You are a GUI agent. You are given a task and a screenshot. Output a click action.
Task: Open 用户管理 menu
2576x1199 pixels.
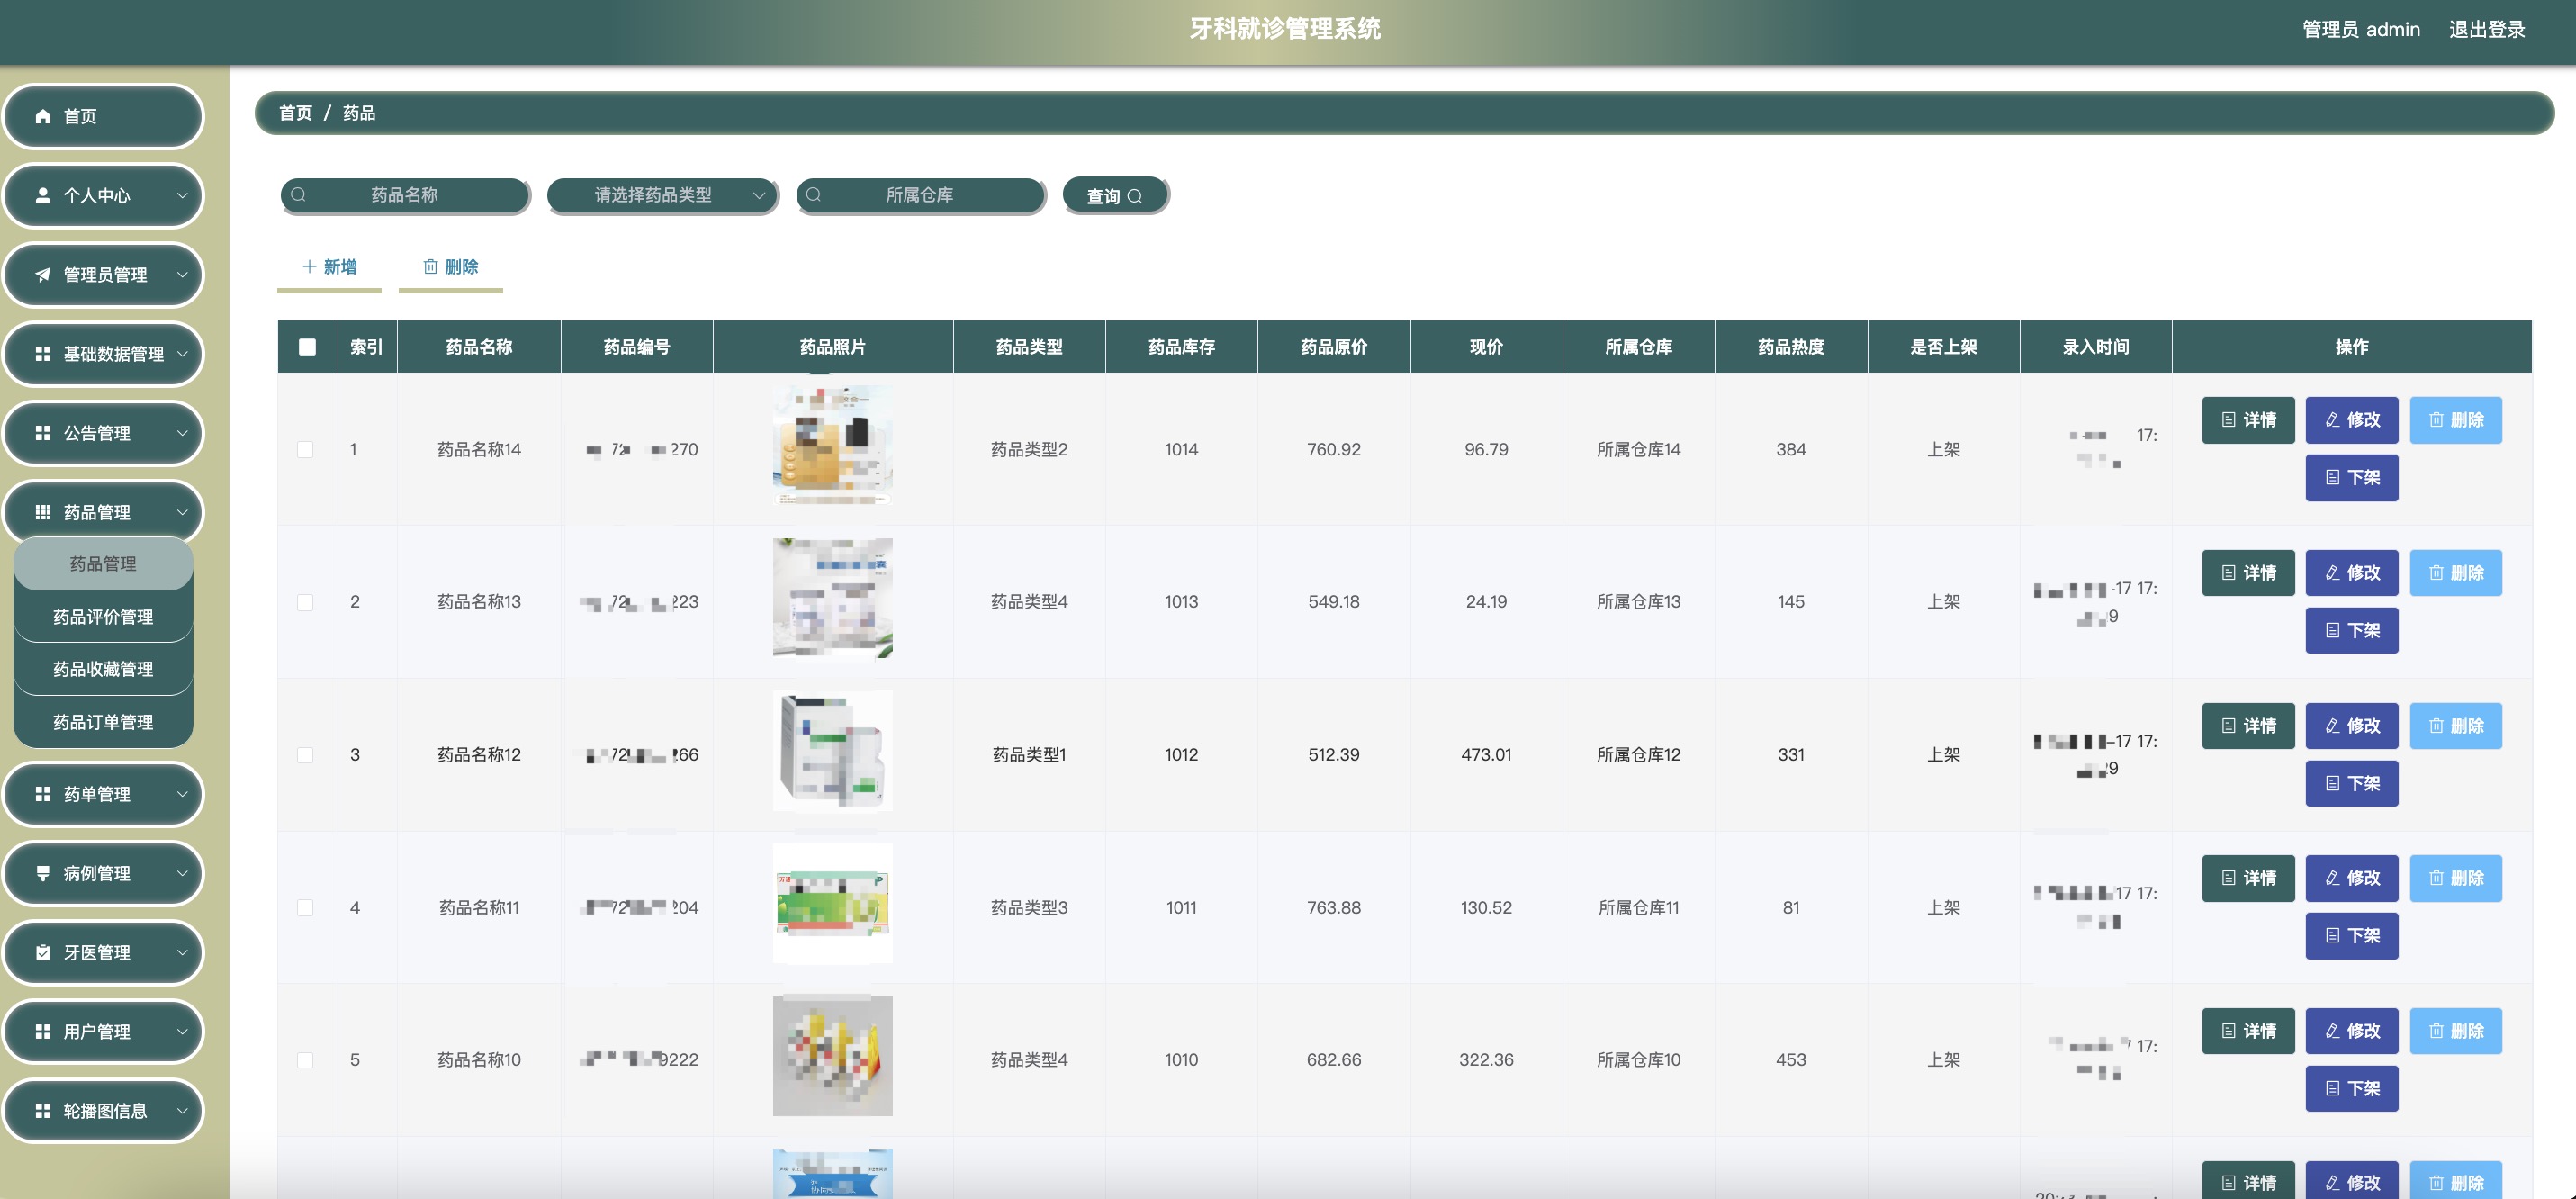[x=103, y=1031]
